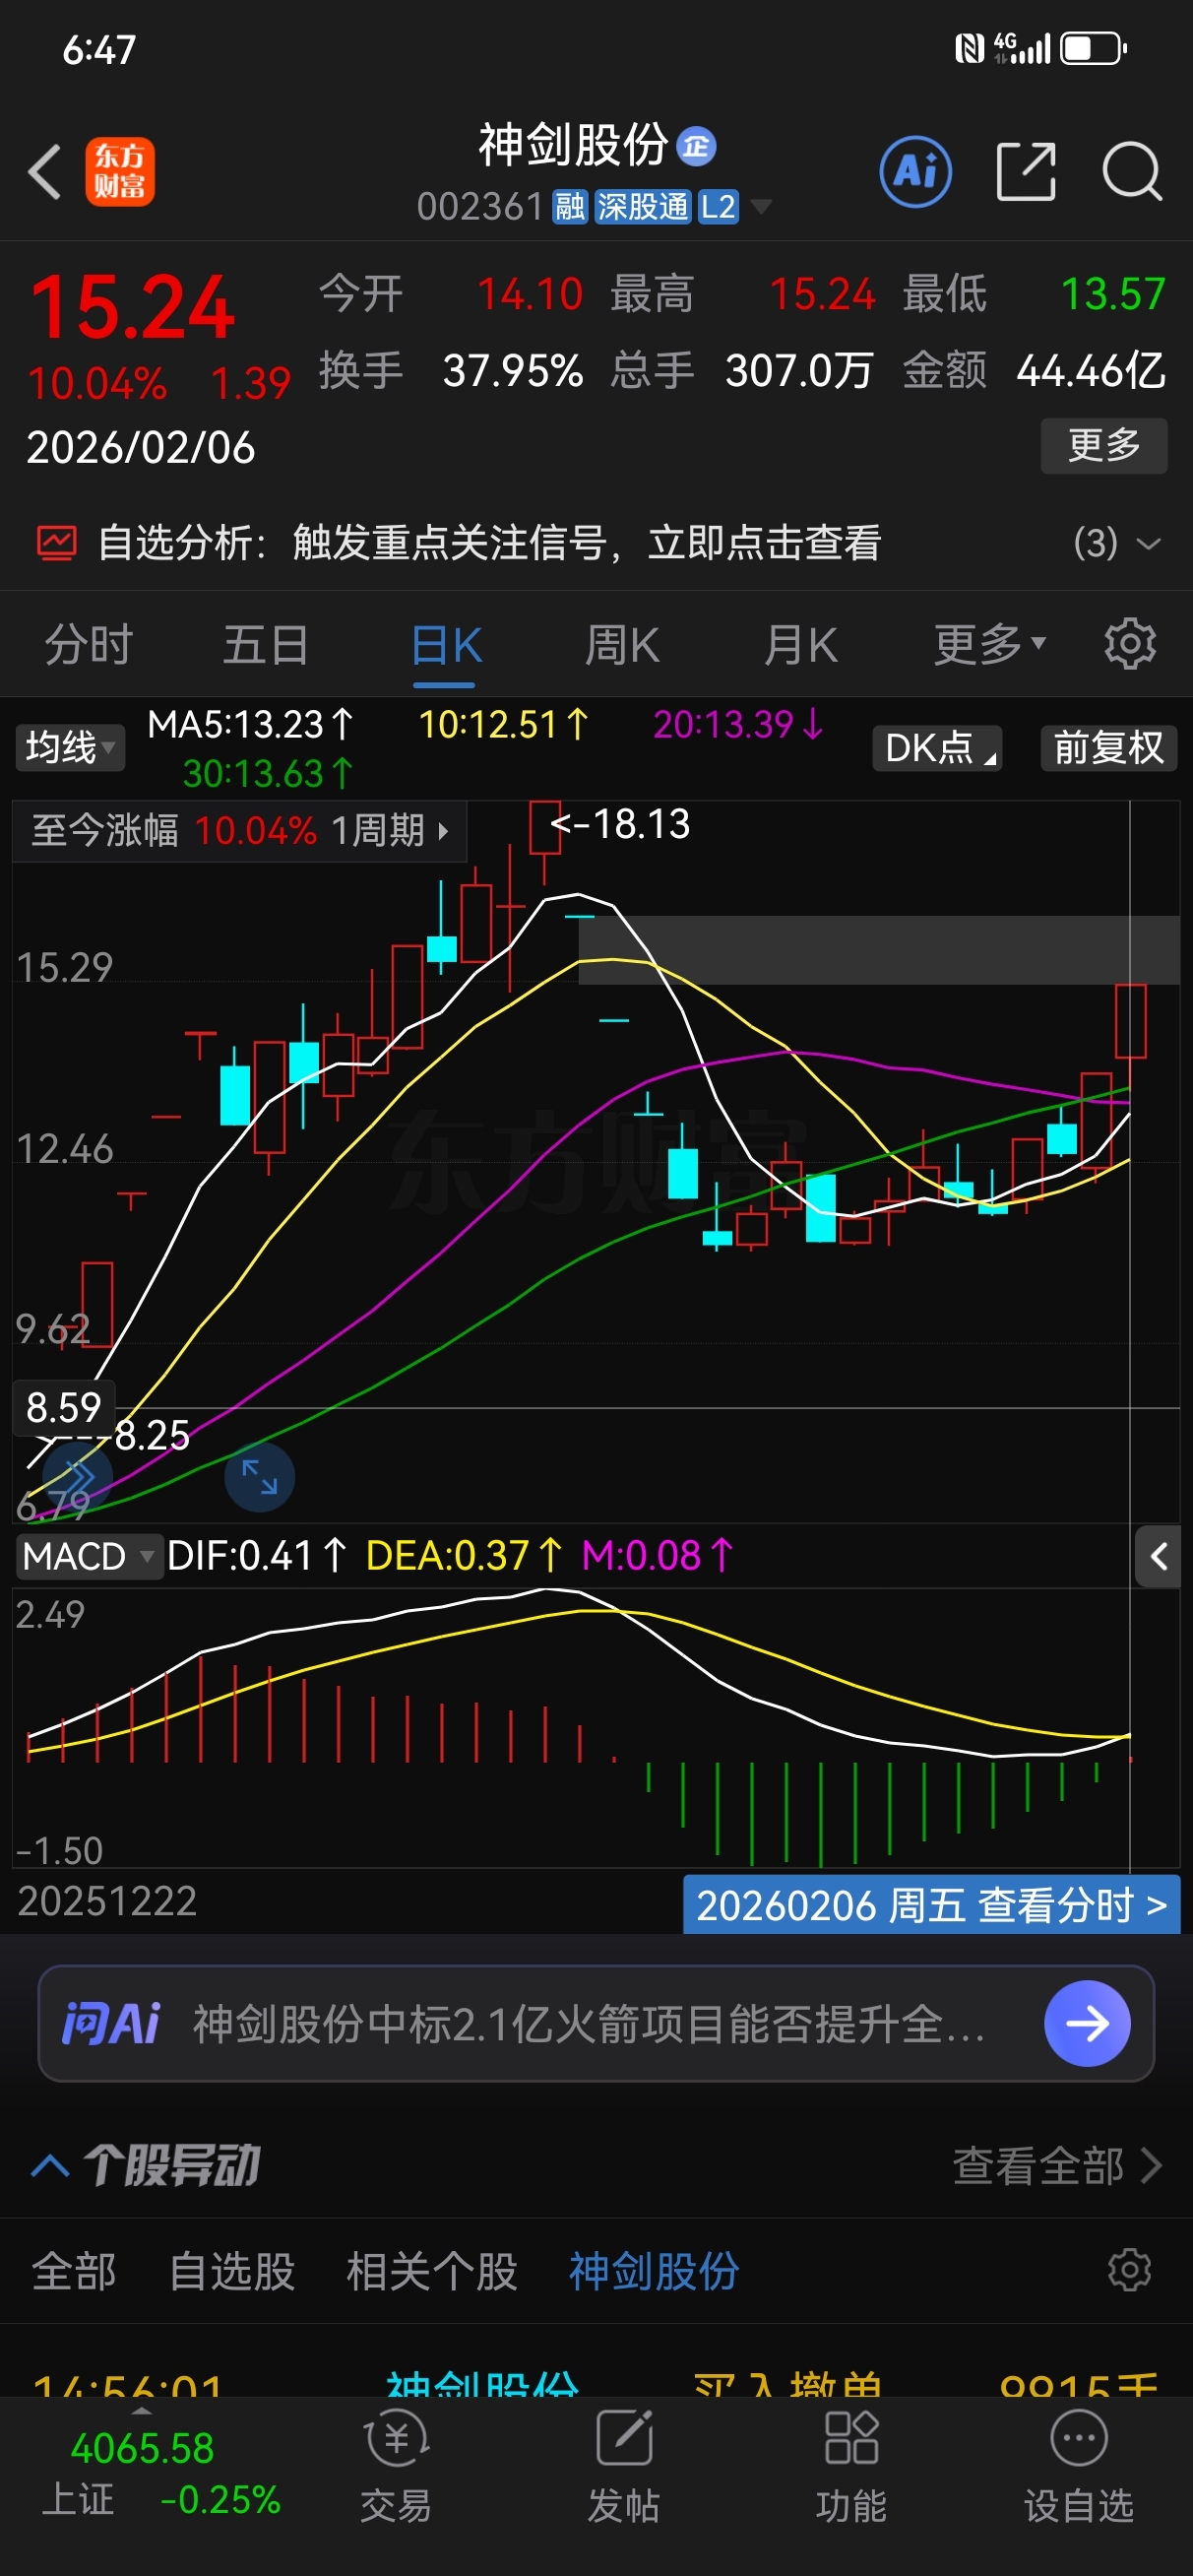Switch to the 五日 tab
The height and width of the screenshot is (2576, 1193).
pyautogui.click(x=265, y=644)
